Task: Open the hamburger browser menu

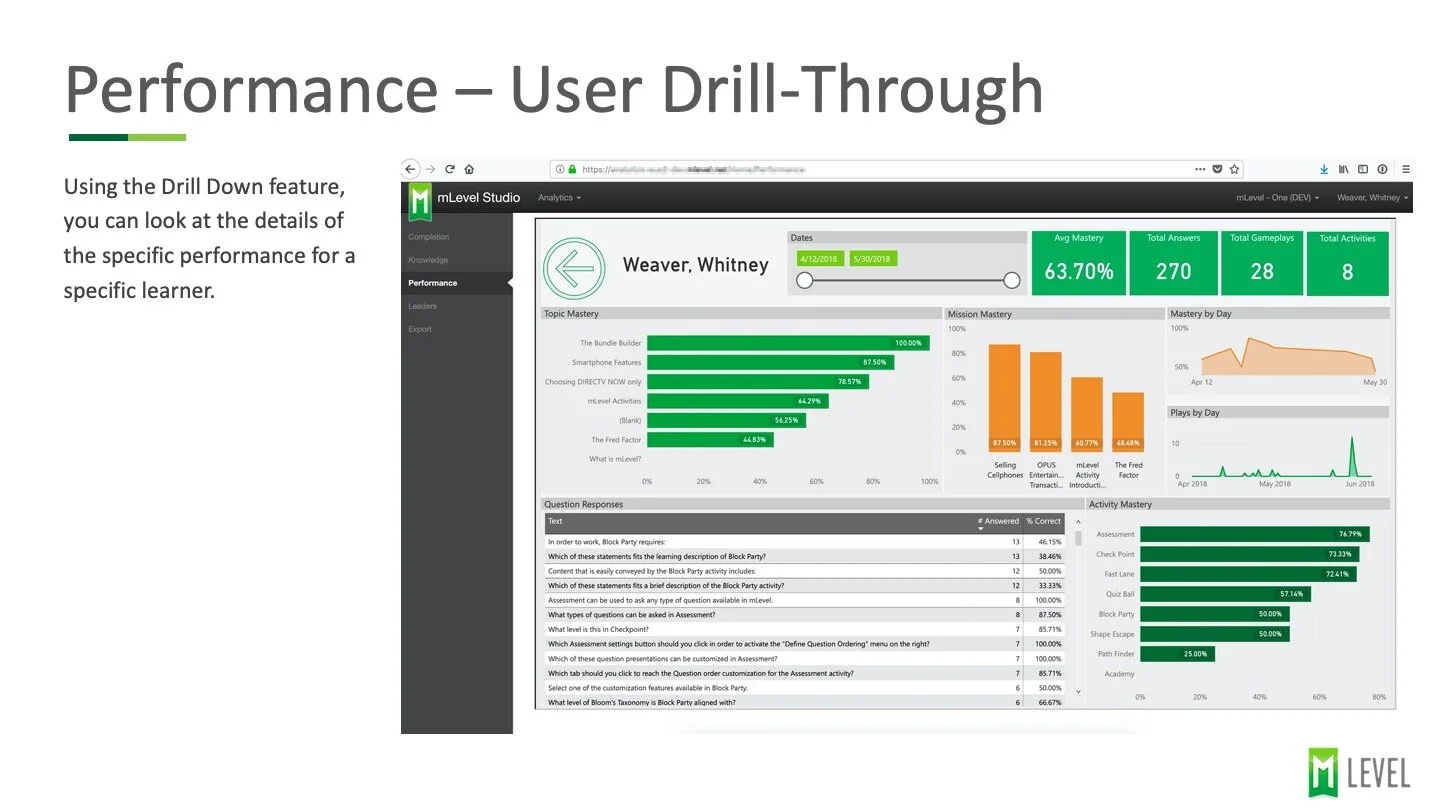Action: click(1406, 169)
